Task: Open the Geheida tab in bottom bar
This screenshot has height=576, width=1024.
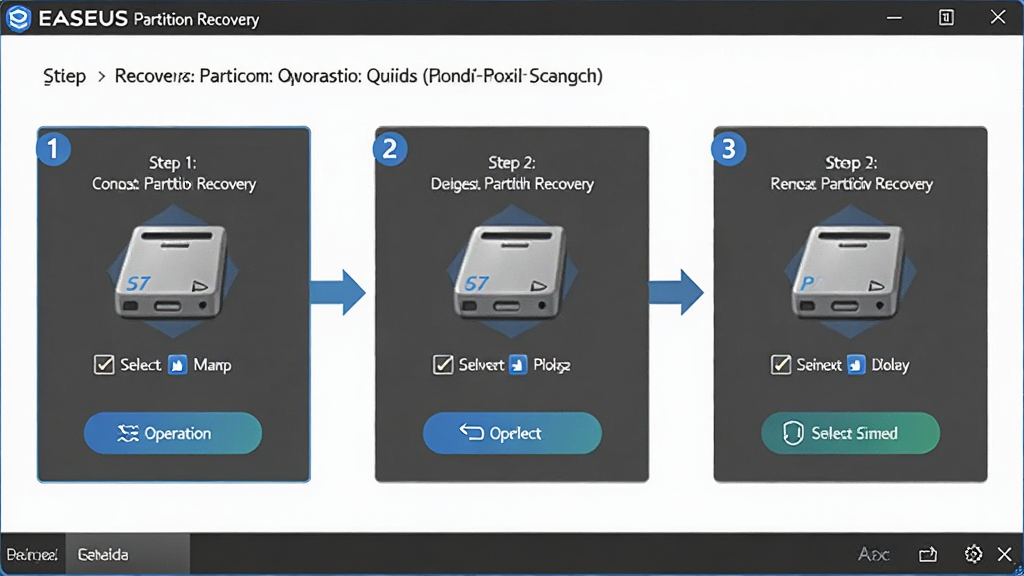Action: [x=127, y=554]
